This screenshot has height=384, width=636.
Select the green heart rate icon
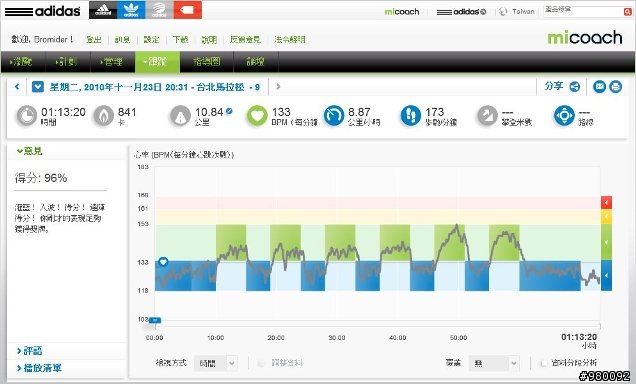(x=257, y=116)
